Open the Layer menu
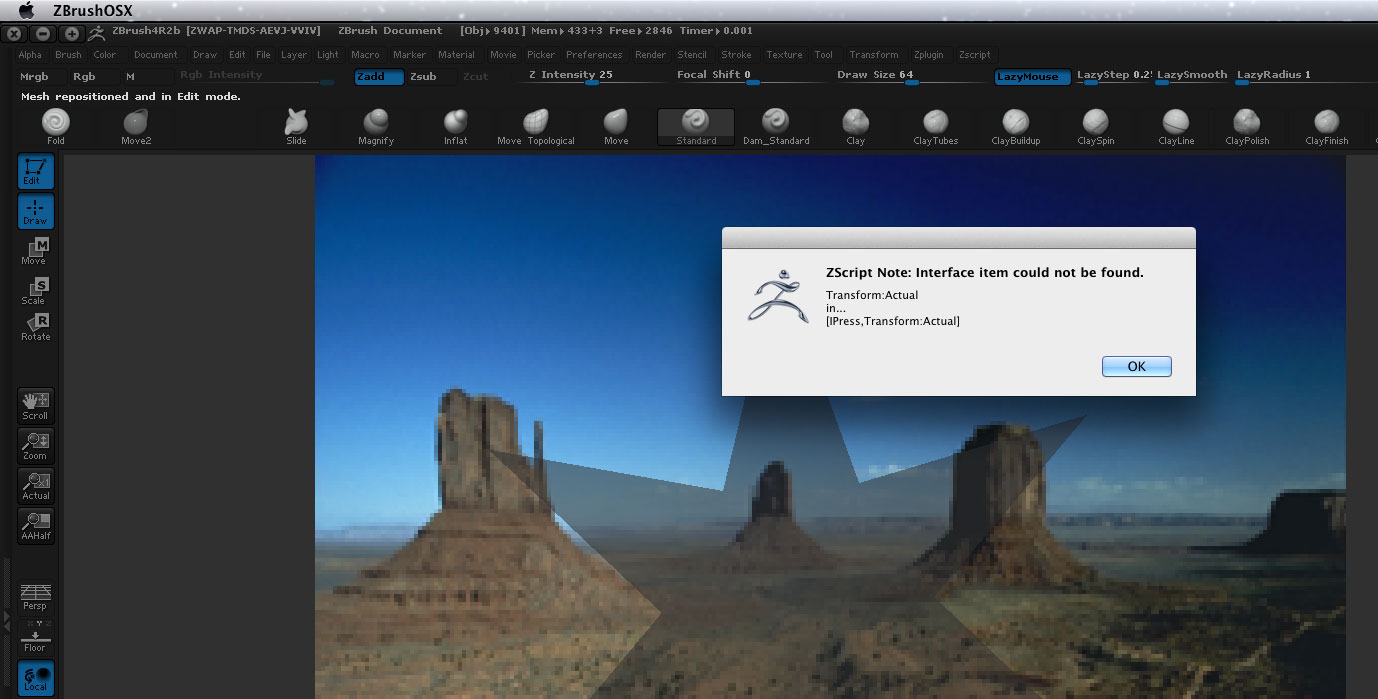This screenshot has height=699, width=1378. pyautogui.click(x=294, y=55)
